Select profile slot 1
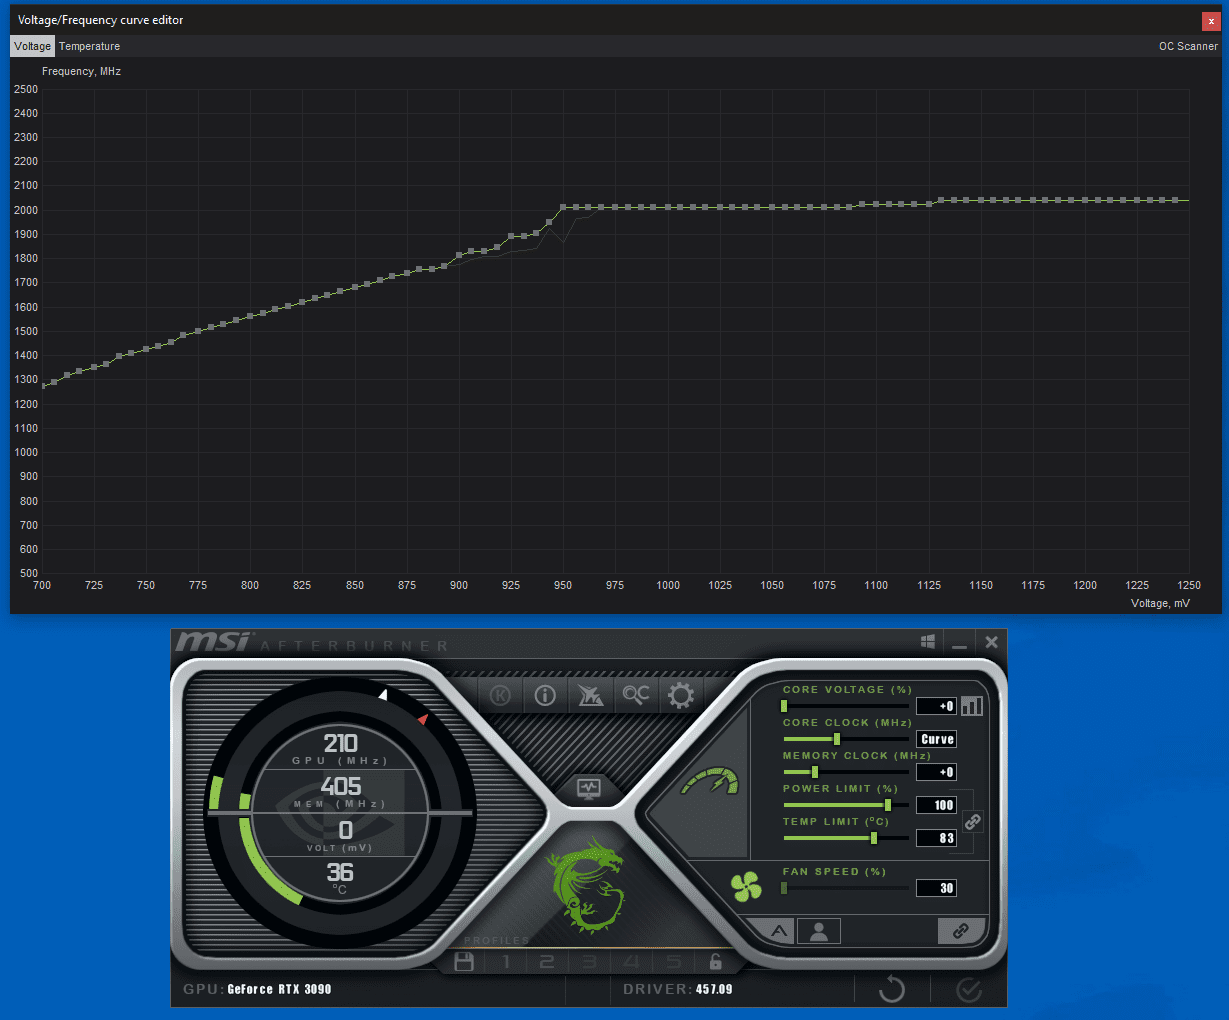 tap(507, 962)
